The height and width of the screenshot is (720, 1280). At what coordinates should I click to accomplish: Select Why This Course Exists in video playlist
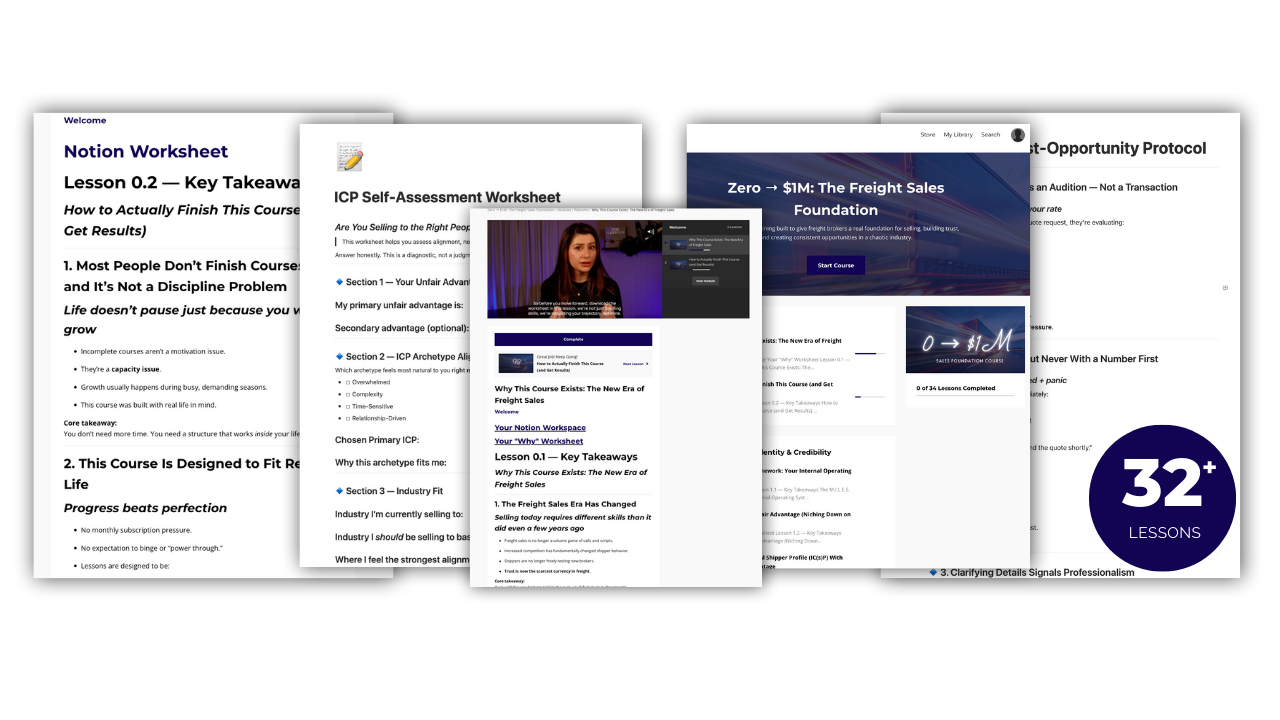(x=706, y=243)
